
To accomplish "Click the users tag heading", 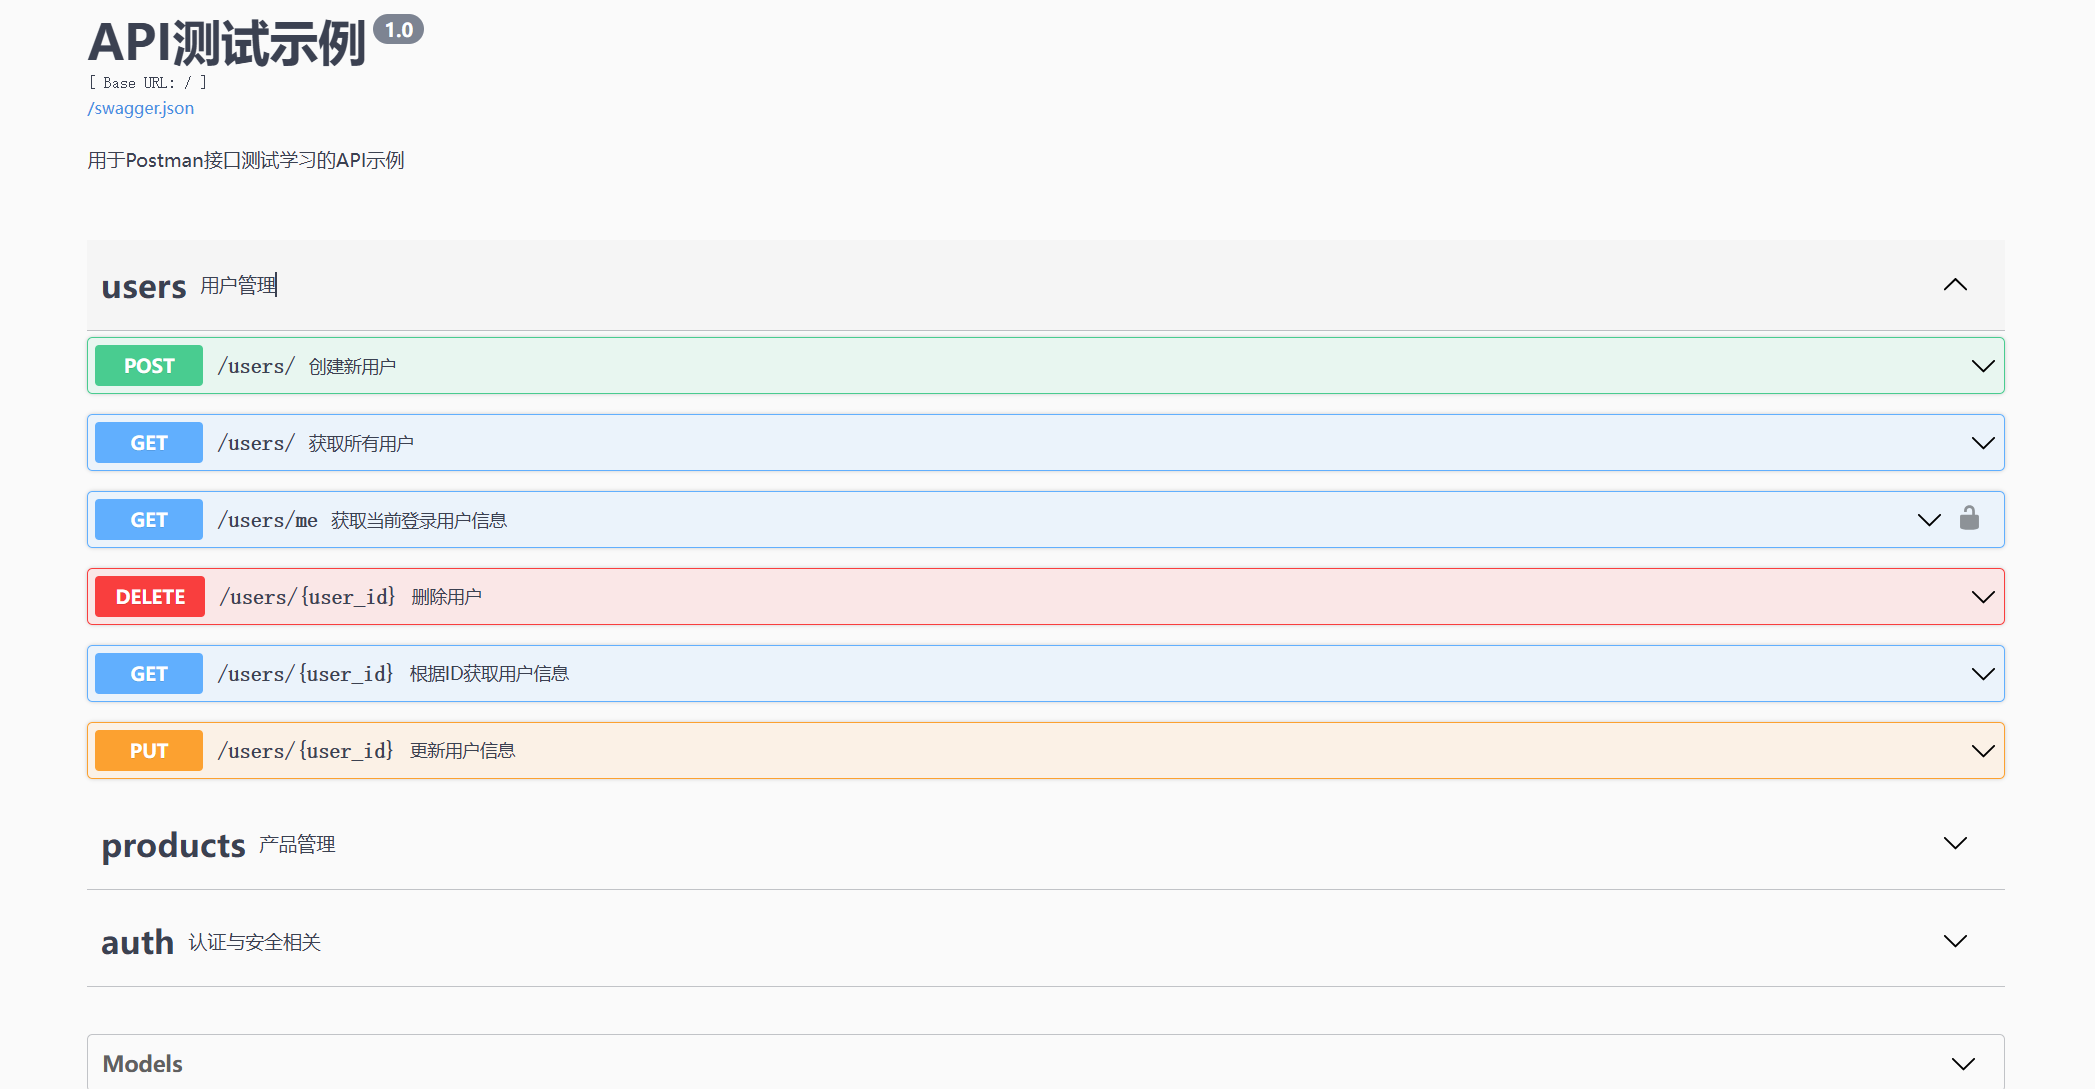I will click(144, 287).
